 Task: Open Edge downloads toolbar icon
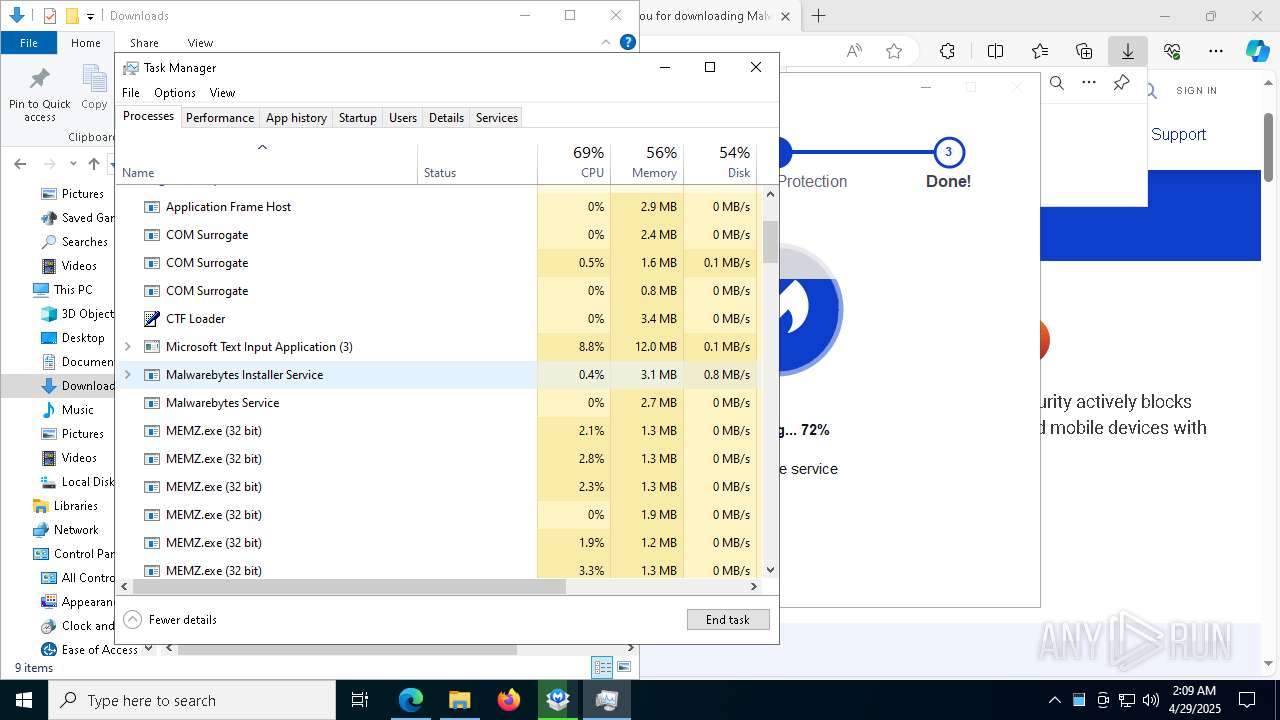[1127, 51]
